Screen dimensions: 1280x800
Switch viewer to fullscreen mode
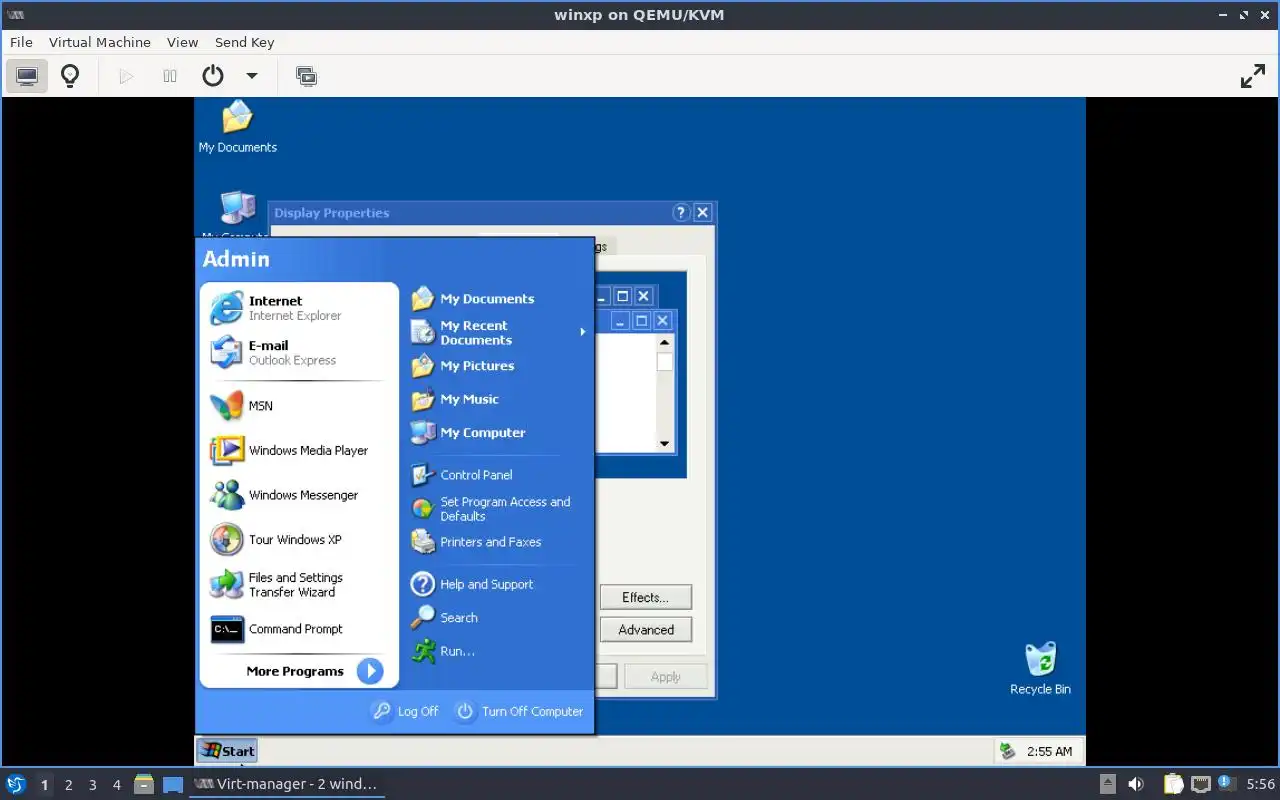pyautogui.click(x=1253, y=76)
